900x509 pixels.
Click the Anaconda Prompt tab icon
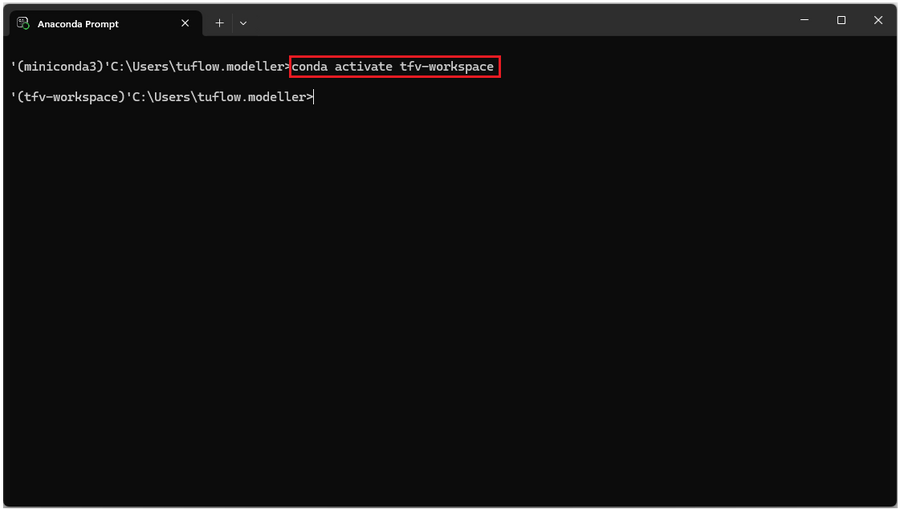pos(23,23)
